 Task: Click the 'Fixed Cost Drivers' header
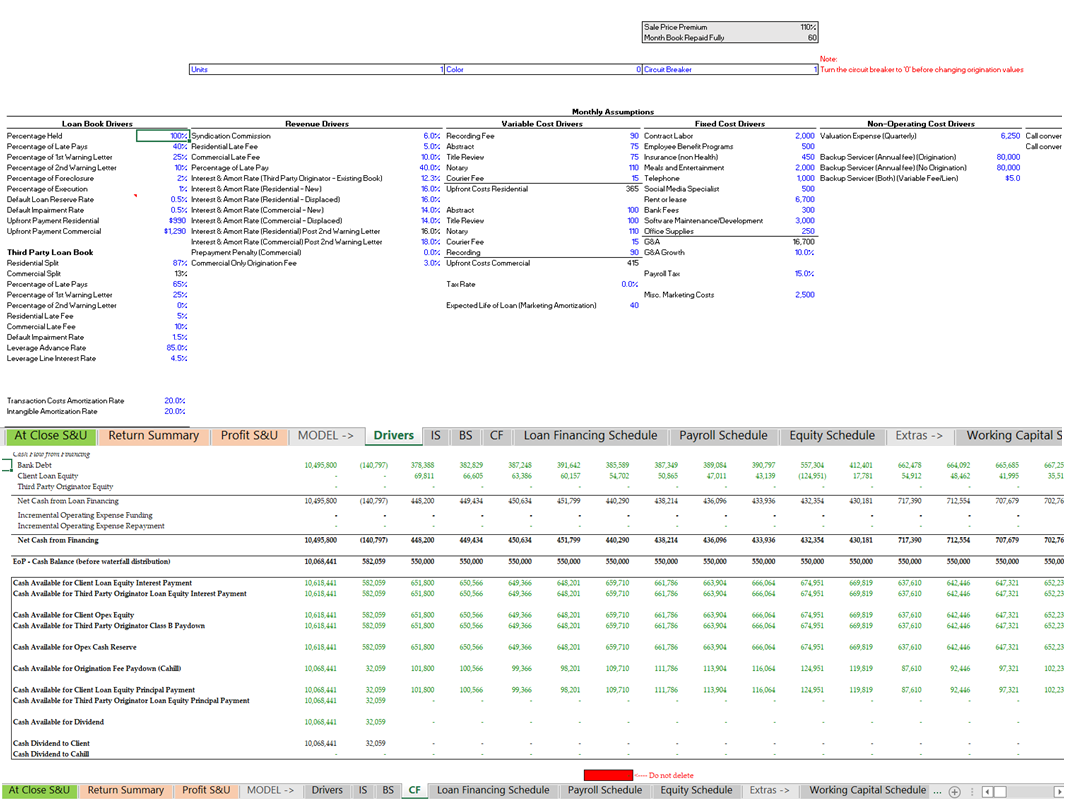coord(729,124)
